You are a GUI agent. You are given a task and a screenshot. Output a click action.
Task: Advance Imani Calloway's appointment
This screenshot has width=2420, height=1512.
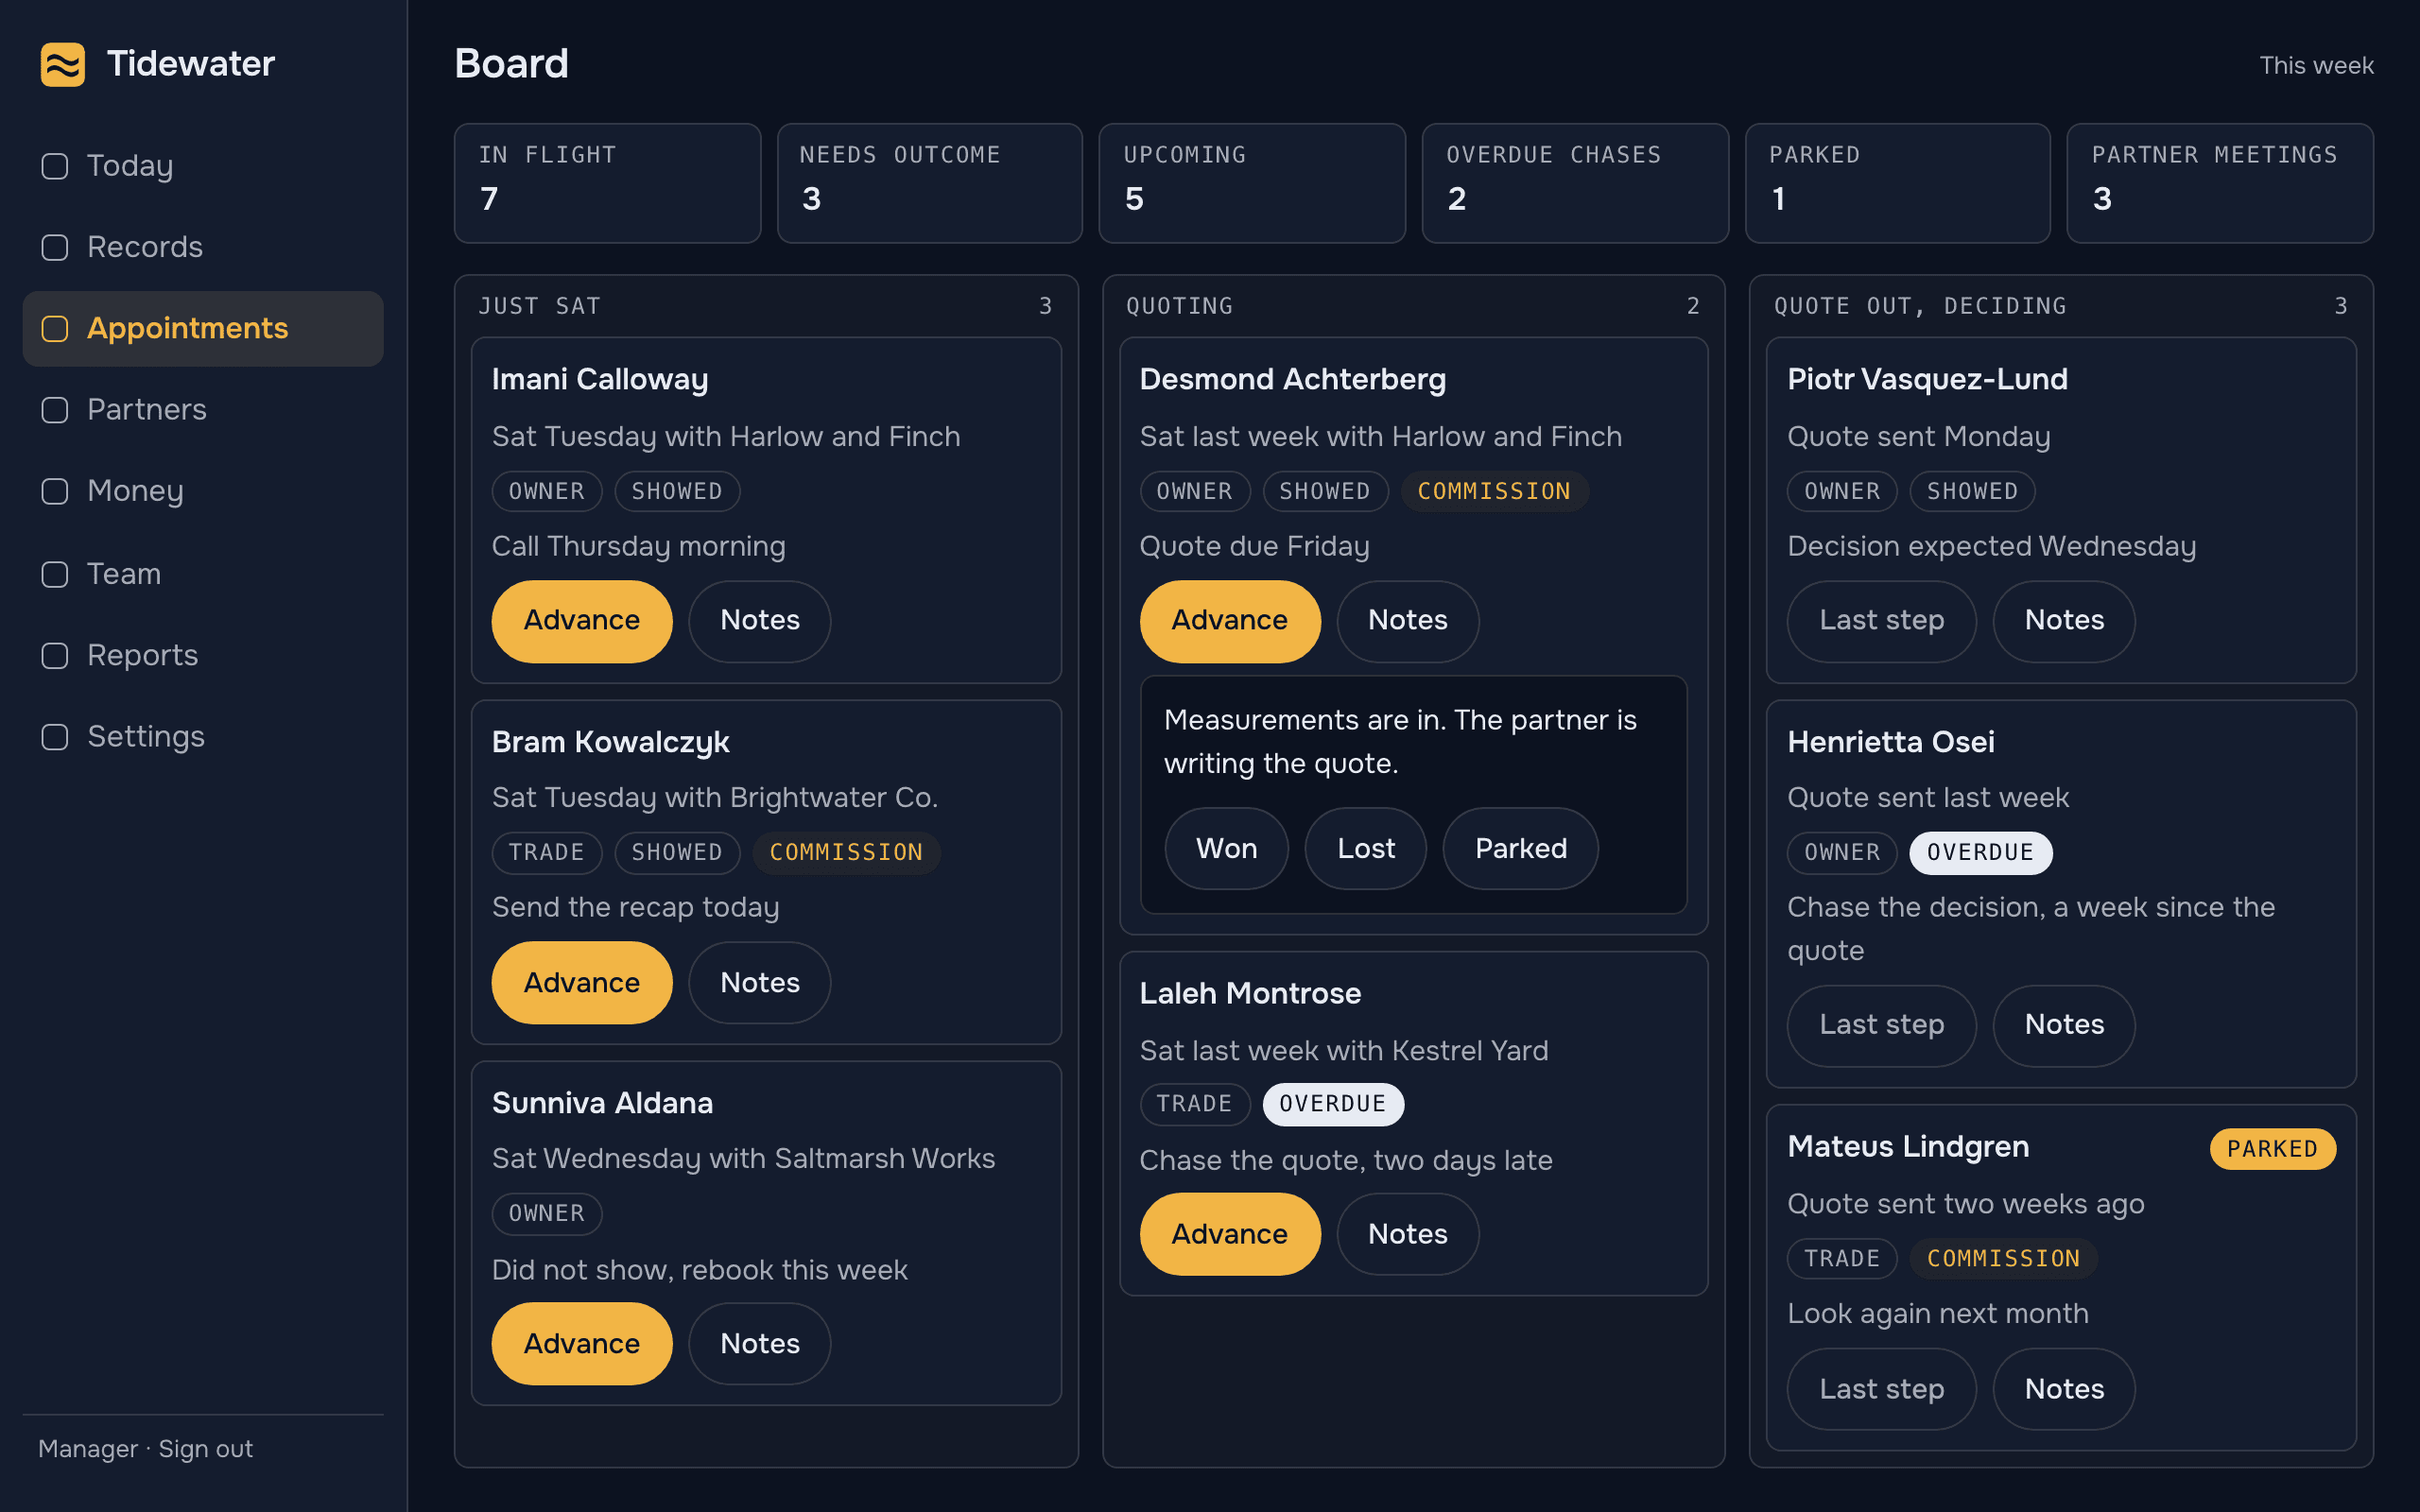582,621
